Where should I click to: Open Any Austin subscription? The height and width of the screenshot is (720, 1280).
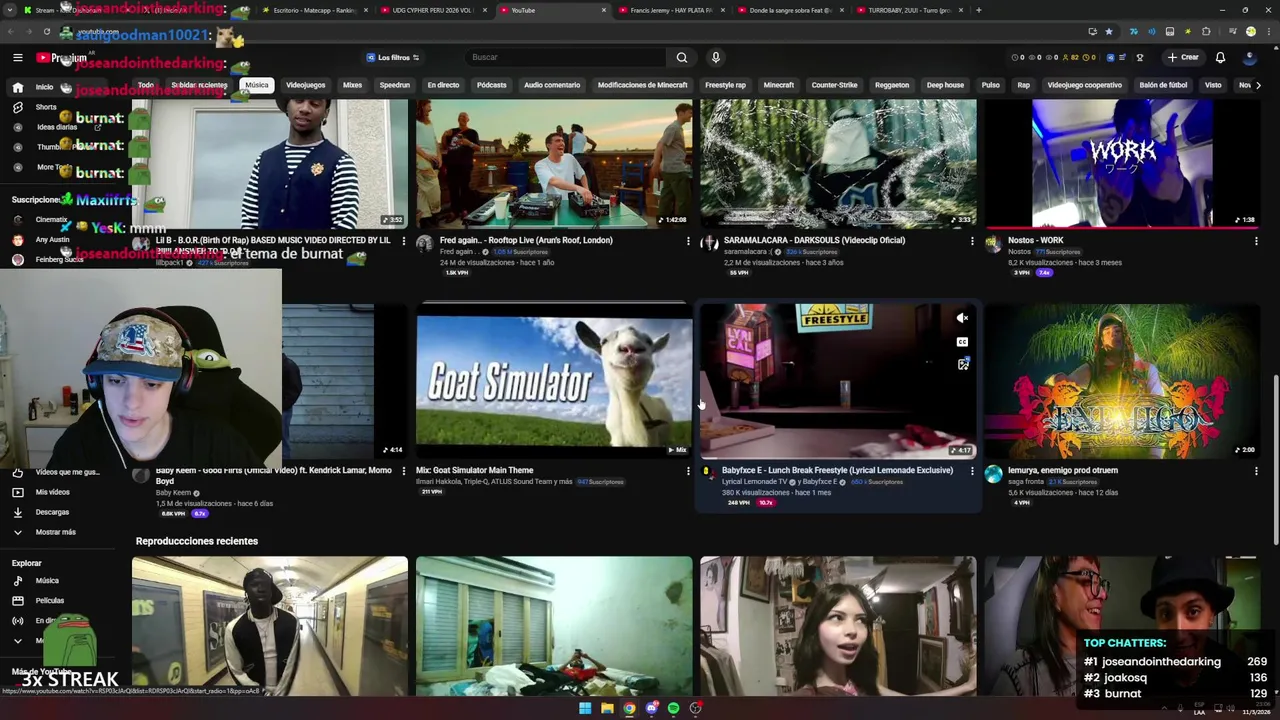pyautogui.click(x=52, y=240)
